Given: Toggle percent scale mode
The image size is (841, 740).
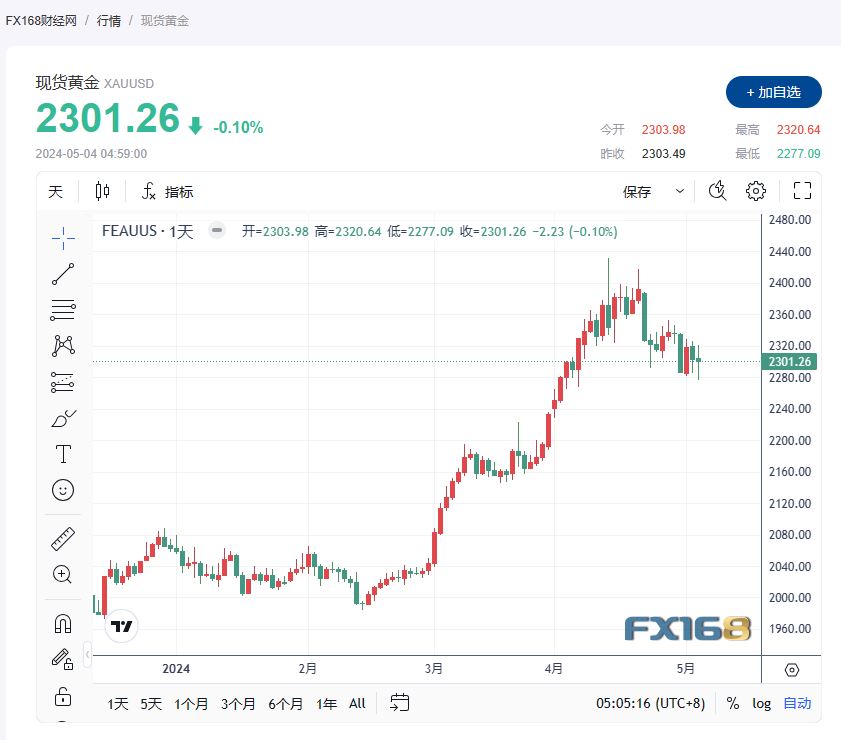Looking at the screenshot, I should click(x=733, y=703).
